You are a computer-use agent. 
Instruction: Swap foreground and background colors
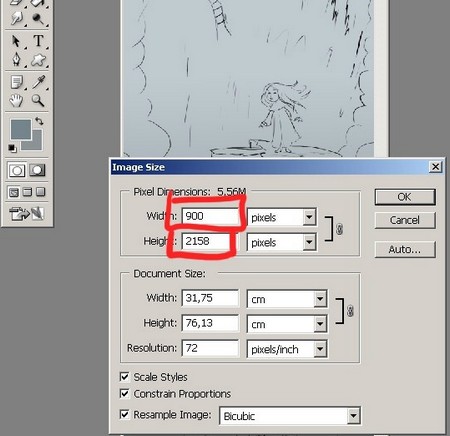[x=39, y=121]
